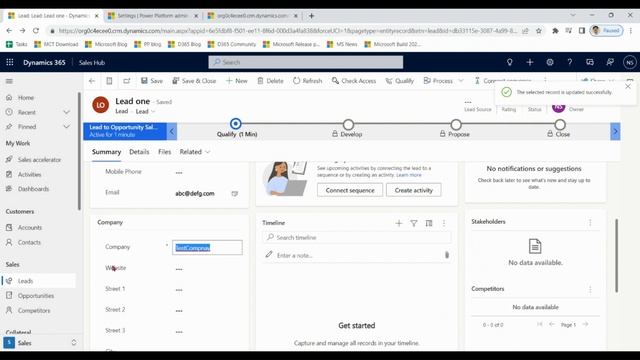Click Check Access command

pos(354,81)
